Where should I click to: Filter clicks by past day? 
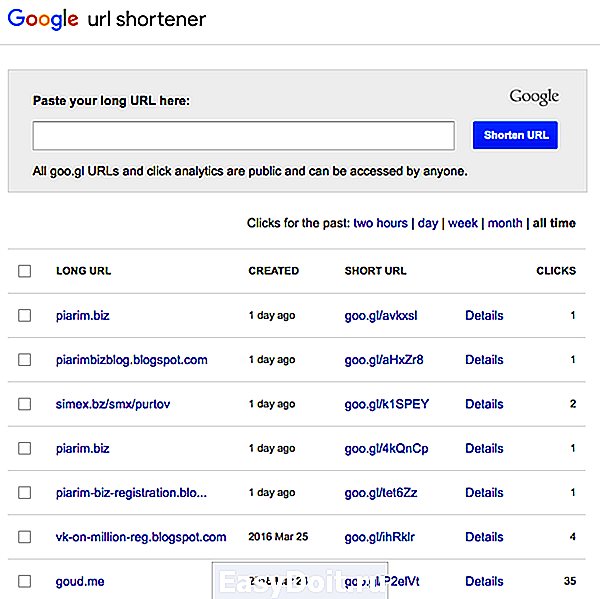(x=427, y=223)
